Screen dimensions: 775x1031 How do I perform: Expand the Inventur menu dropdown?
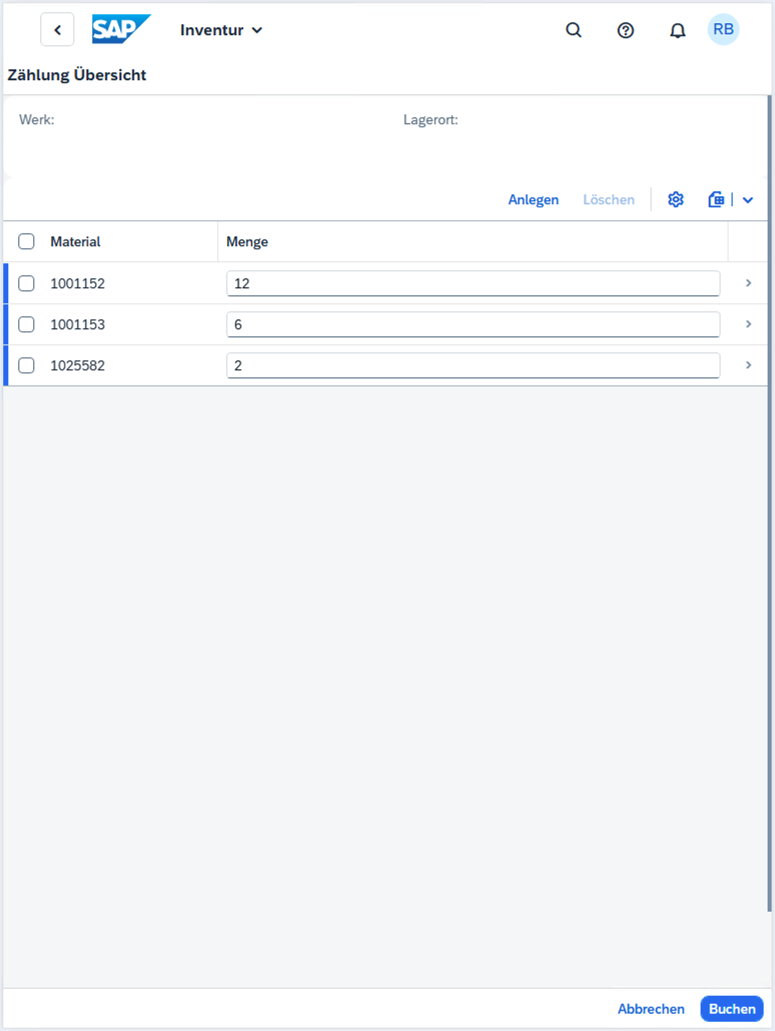point(221,30)
